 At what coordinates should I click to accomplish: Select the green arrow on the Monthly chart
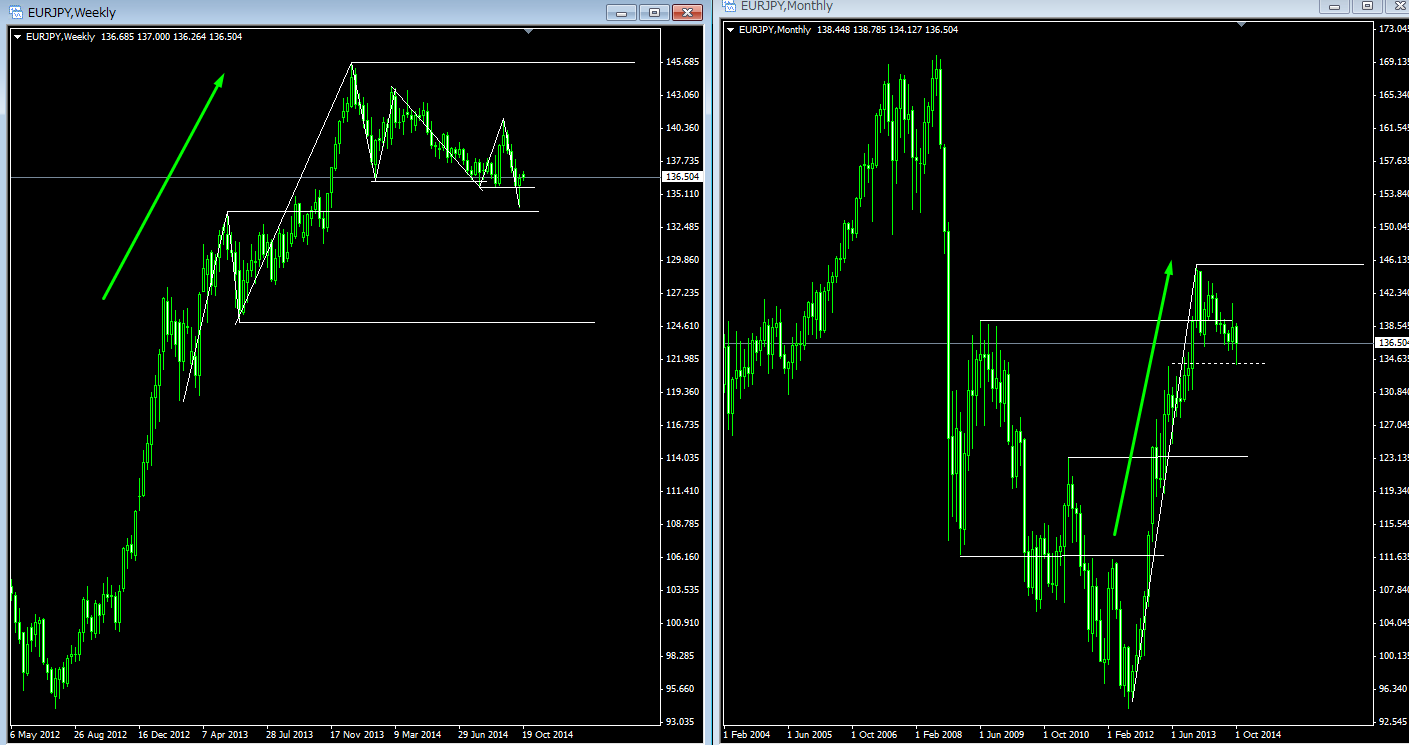pyautogui.click(x=1141, y=398)
